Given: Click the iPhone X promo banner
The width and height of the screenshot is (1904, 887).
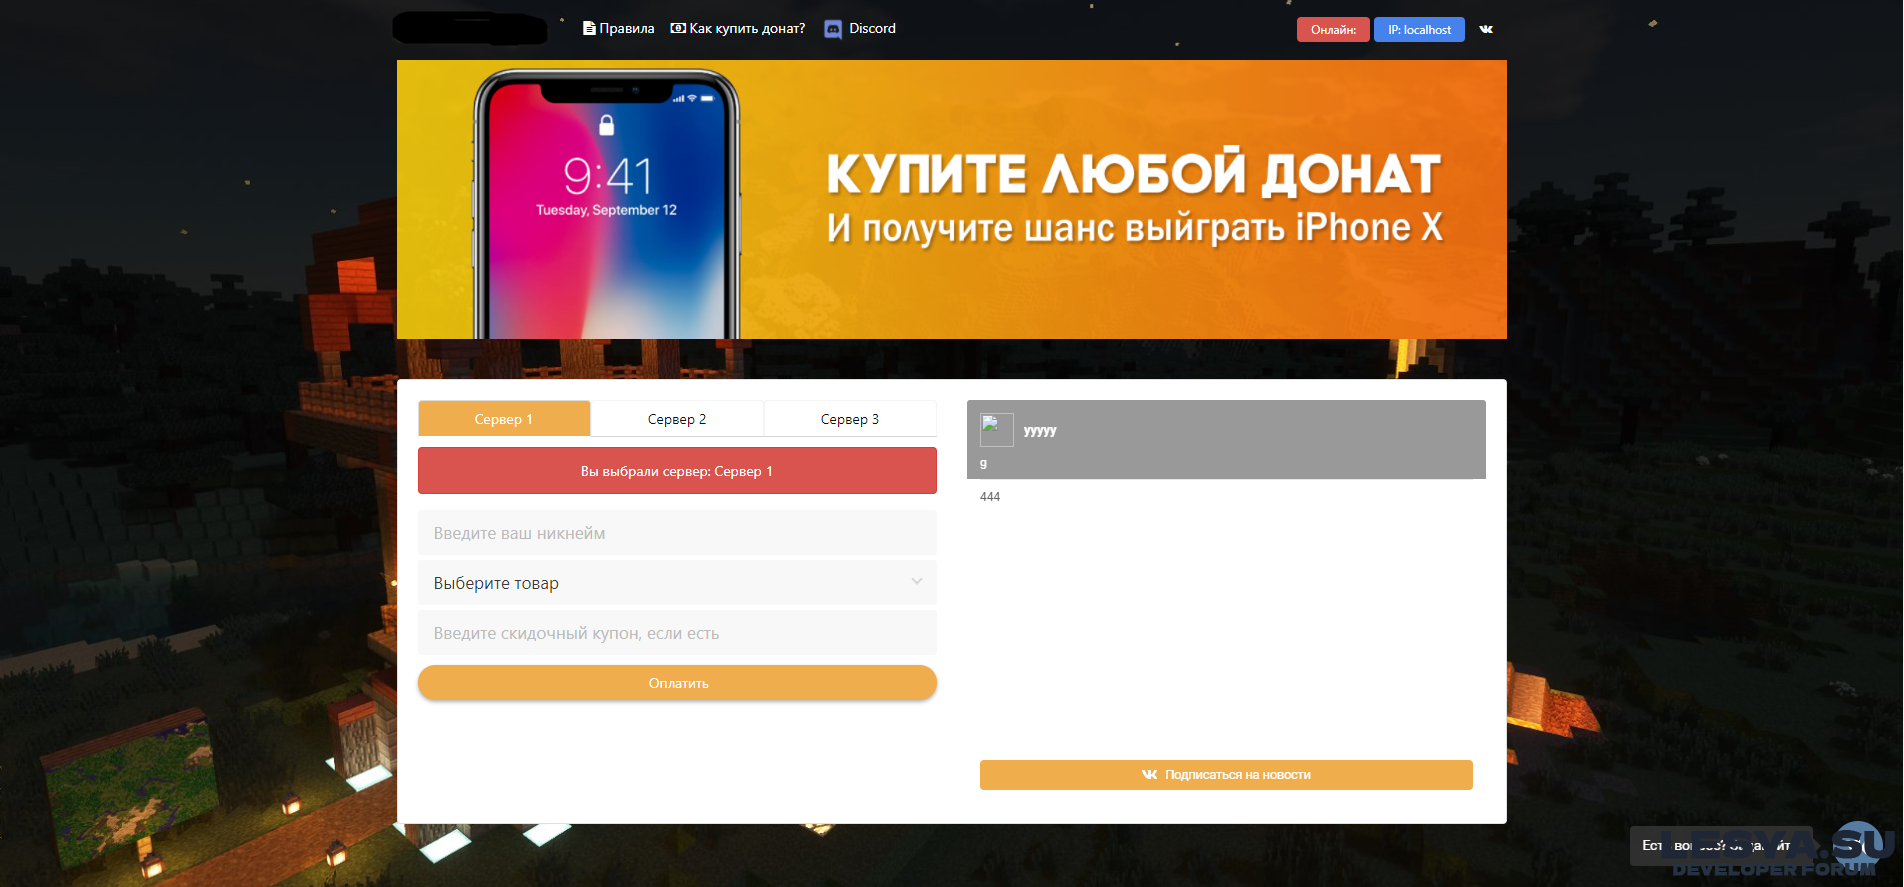Looking at the screenshot, I should pyautogui.click(x=951, y=199).
